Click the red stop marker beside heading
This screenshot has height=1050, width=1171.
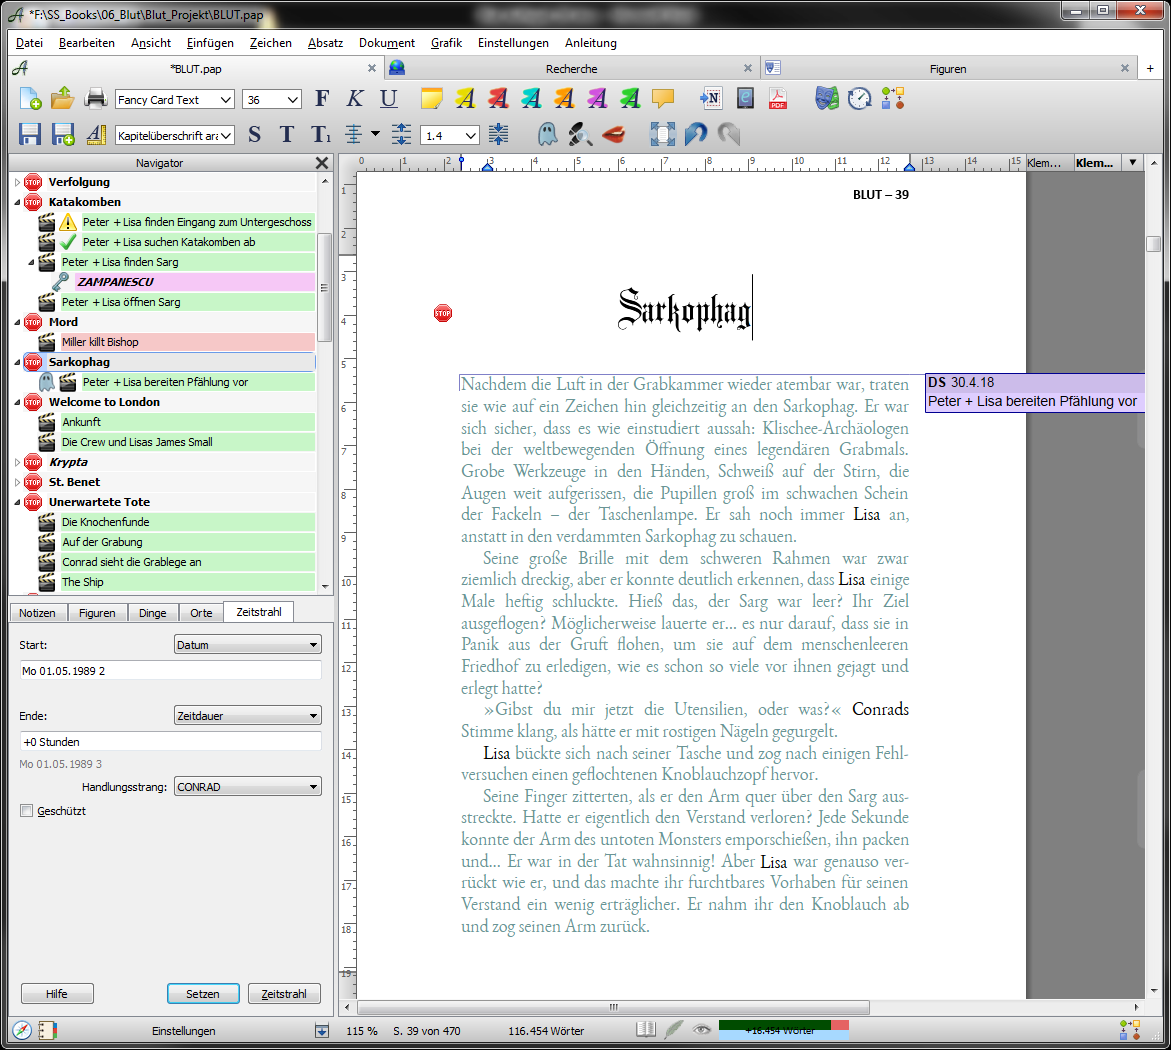[443, 313]
